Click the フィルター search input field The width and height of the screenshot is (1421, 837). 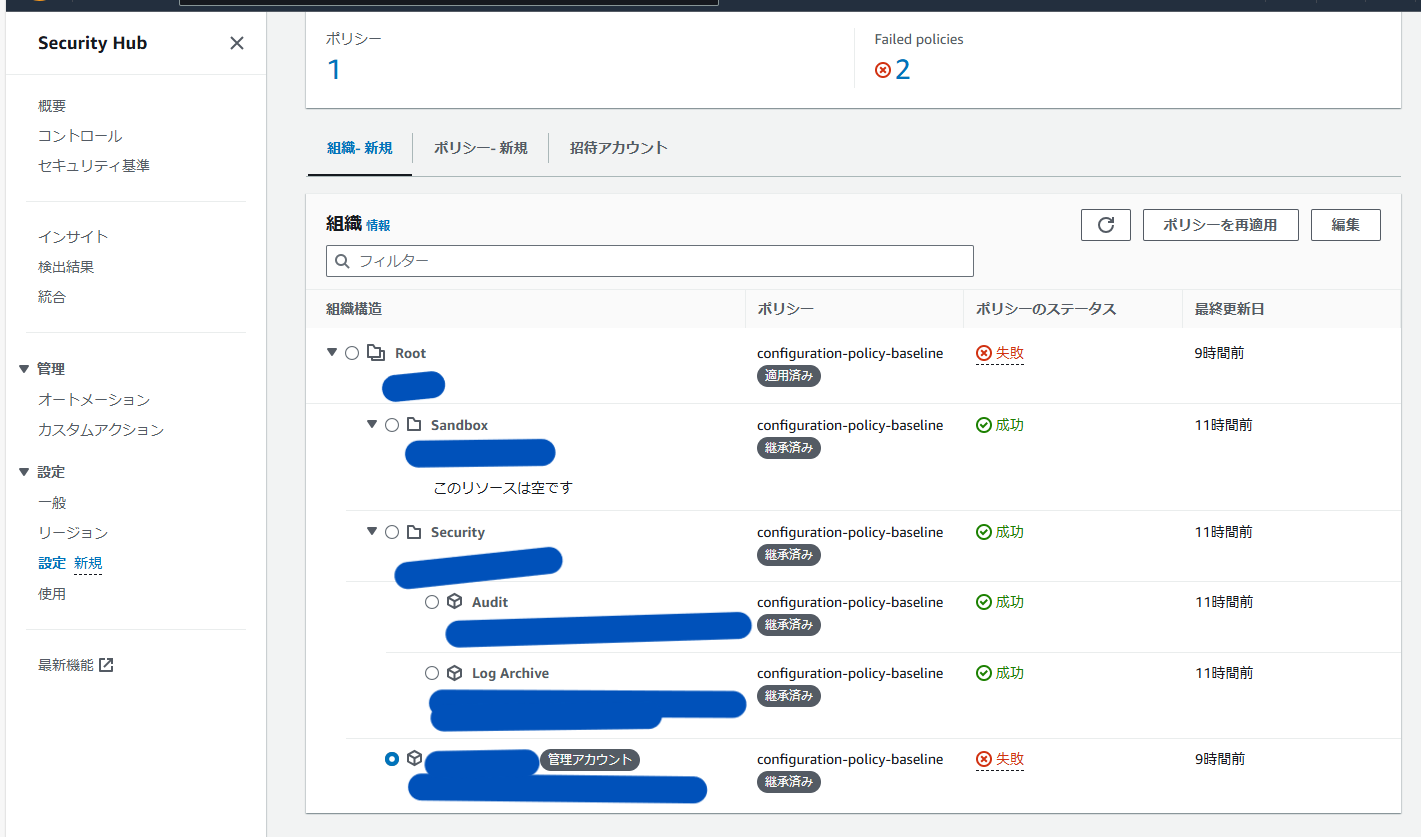[650, 261]
